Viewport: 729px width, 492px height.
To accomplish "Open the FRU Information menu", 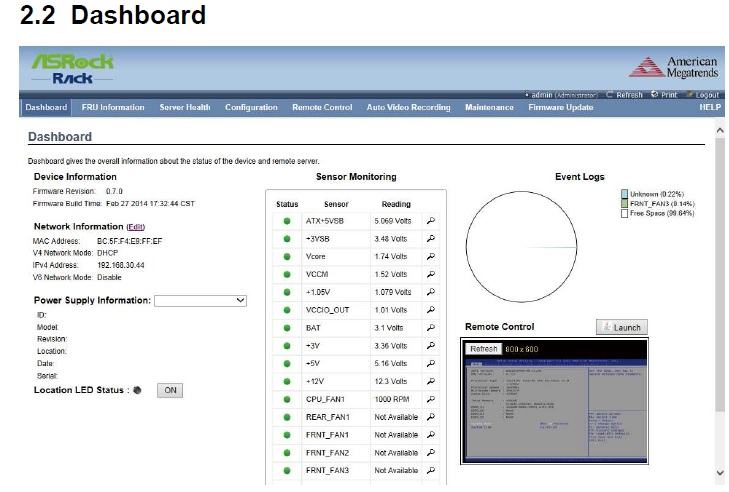I will click(113, 107).
